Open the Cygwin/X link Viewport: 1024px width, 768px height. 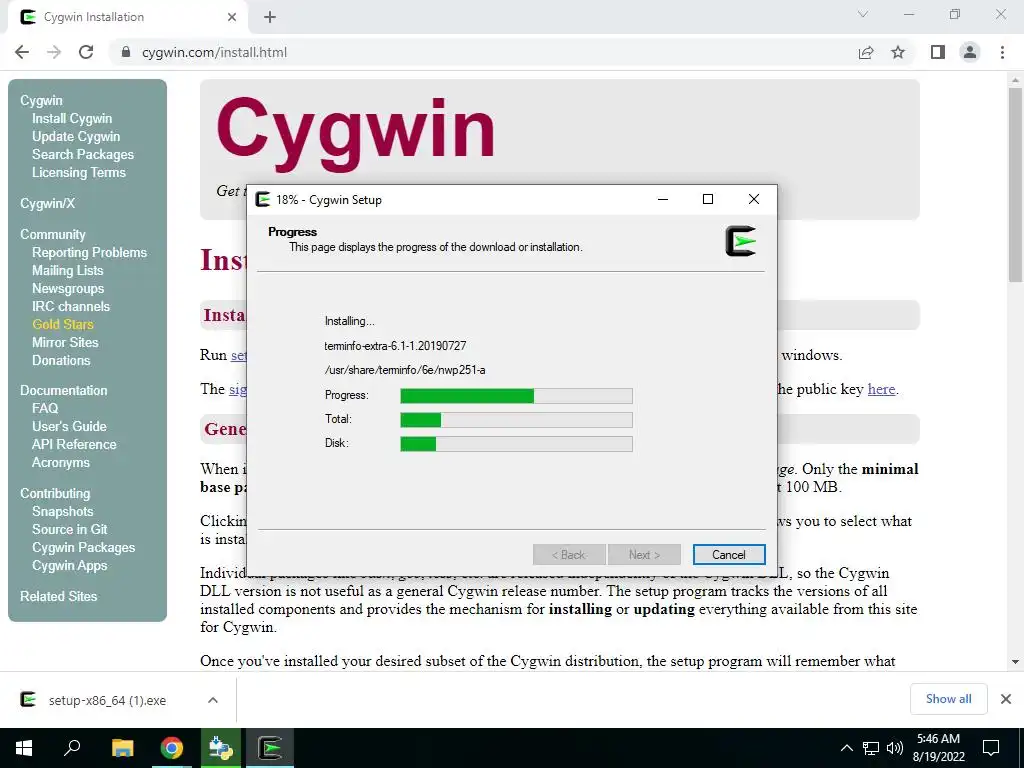pyautogui.click(x=48, y=203)
